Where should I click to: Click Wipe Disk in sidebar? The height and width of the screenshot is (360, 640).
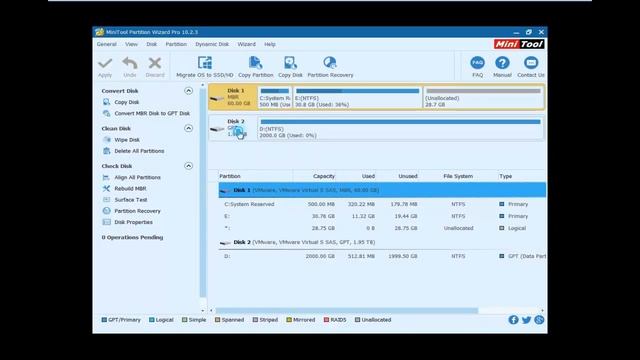coord(127,140)
